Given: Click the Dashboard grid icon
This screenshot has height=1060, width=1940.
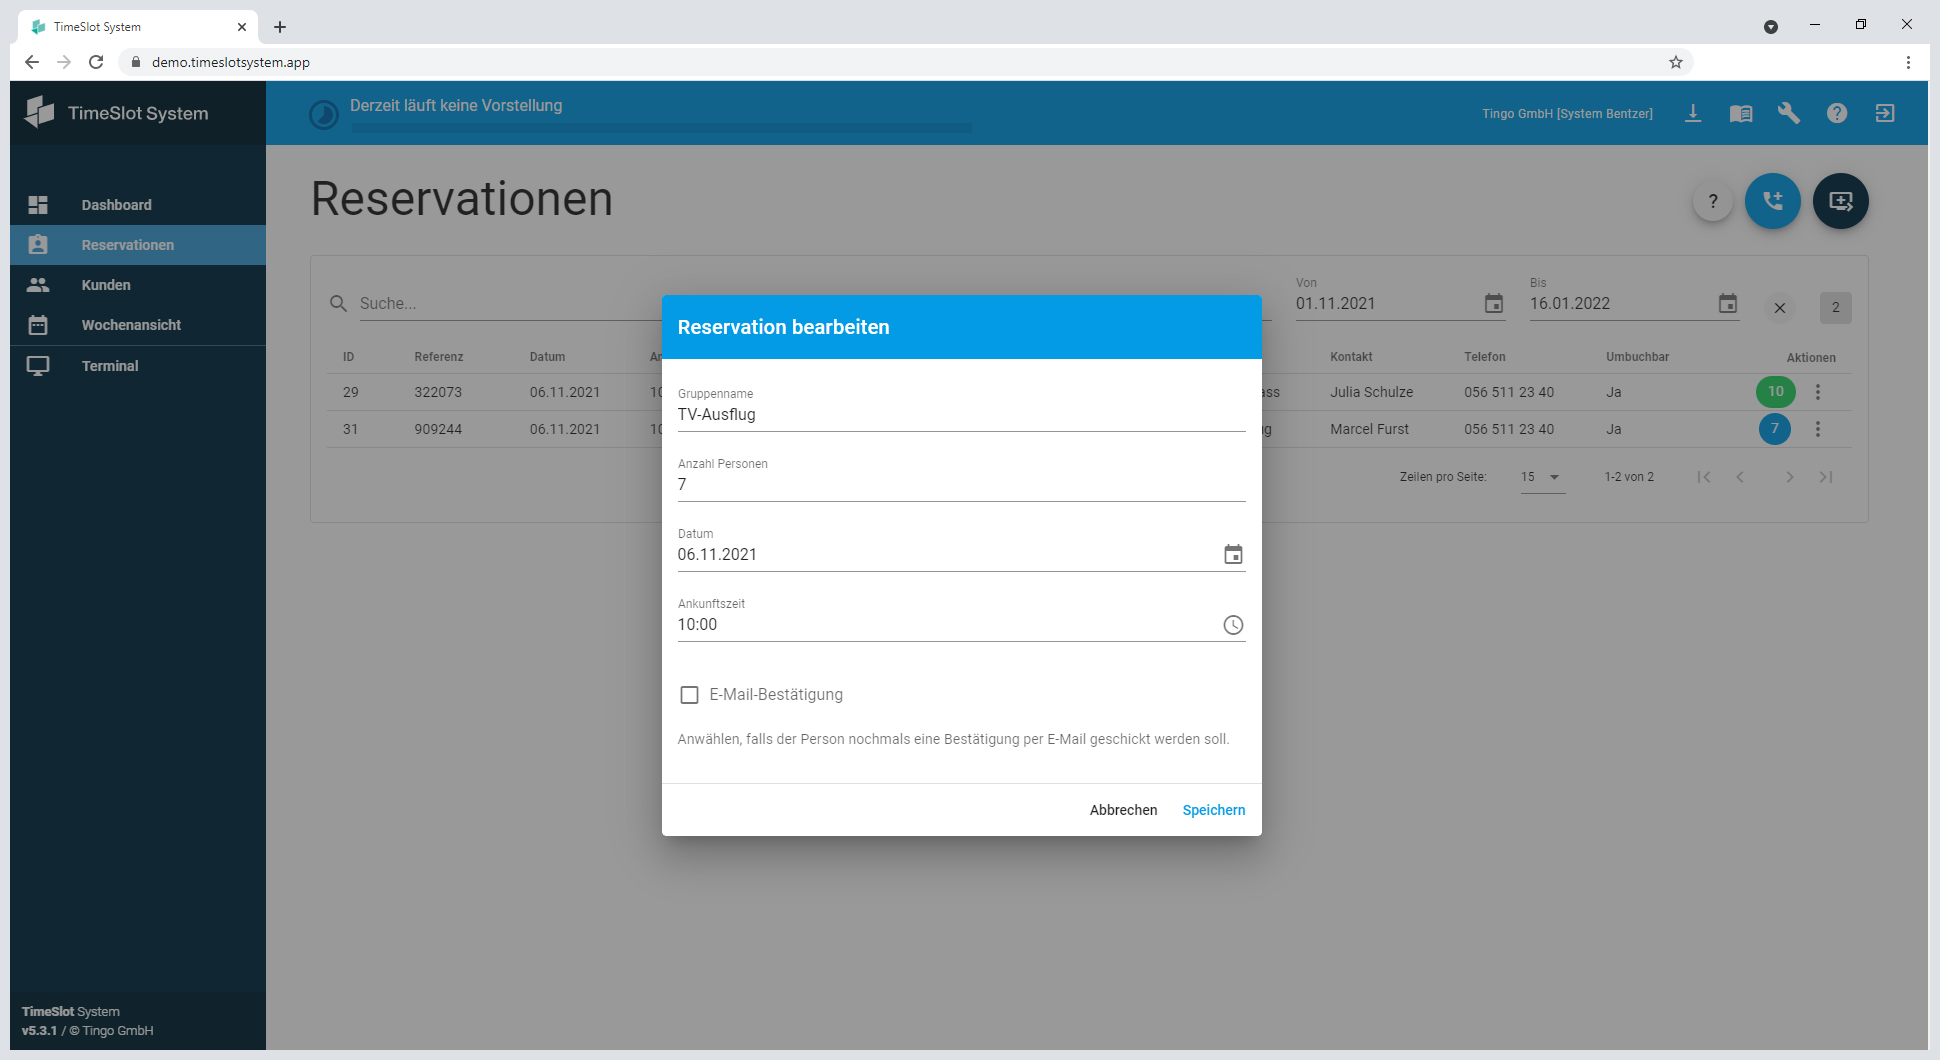Looking at the screenshot, I should point(38,205).
